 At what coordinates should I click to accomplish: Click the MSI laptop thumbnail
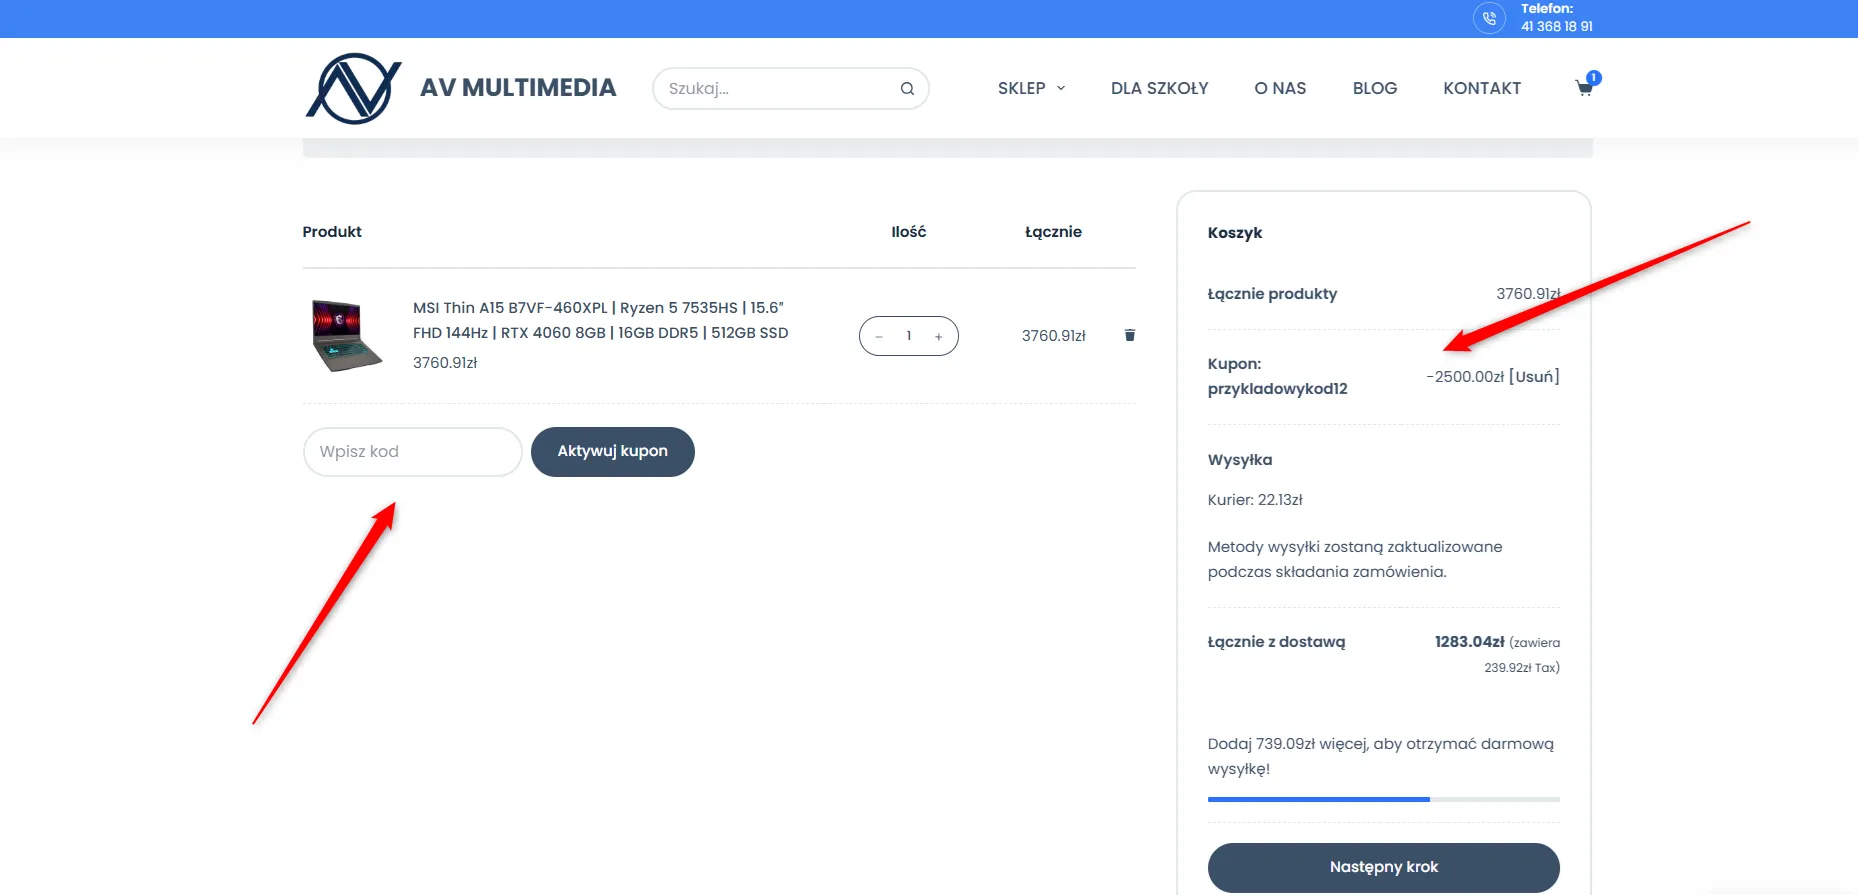click(x=345, y=335)
